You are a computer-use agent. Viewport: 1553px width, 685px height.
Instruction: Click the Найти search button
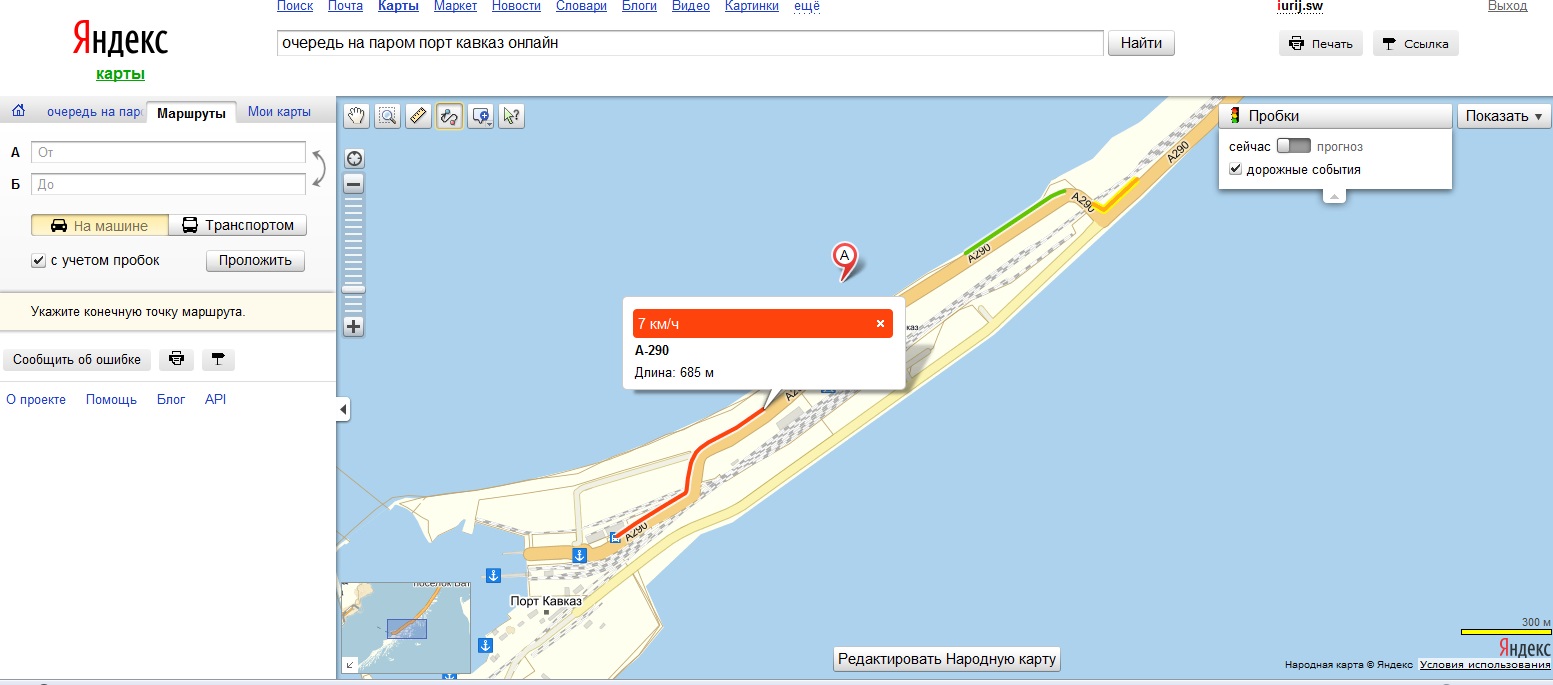pos(1141,43)
